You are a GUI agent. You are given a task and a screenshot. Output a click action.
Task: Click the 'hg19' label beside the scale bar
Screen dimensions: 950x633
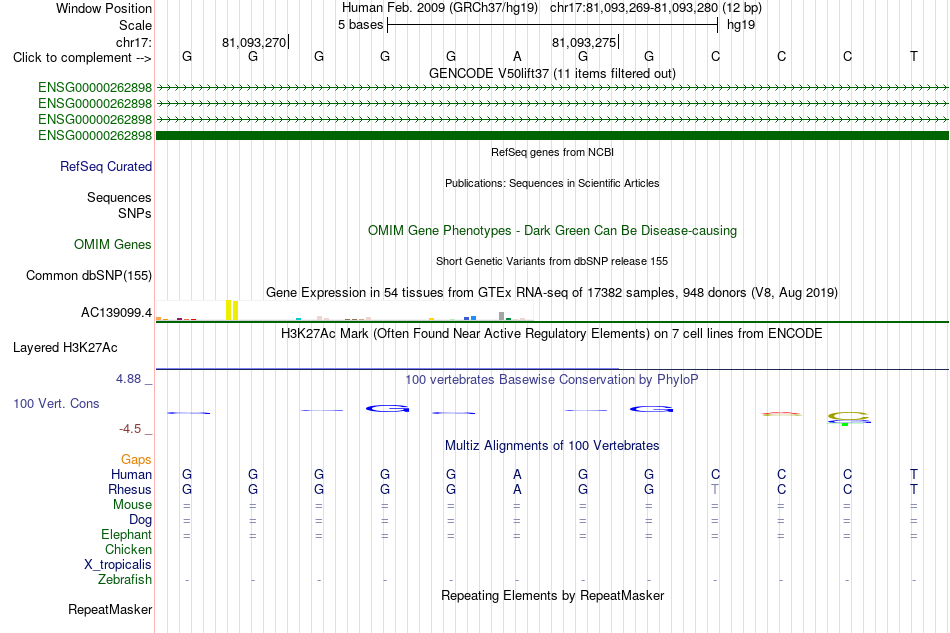(741, 25)
